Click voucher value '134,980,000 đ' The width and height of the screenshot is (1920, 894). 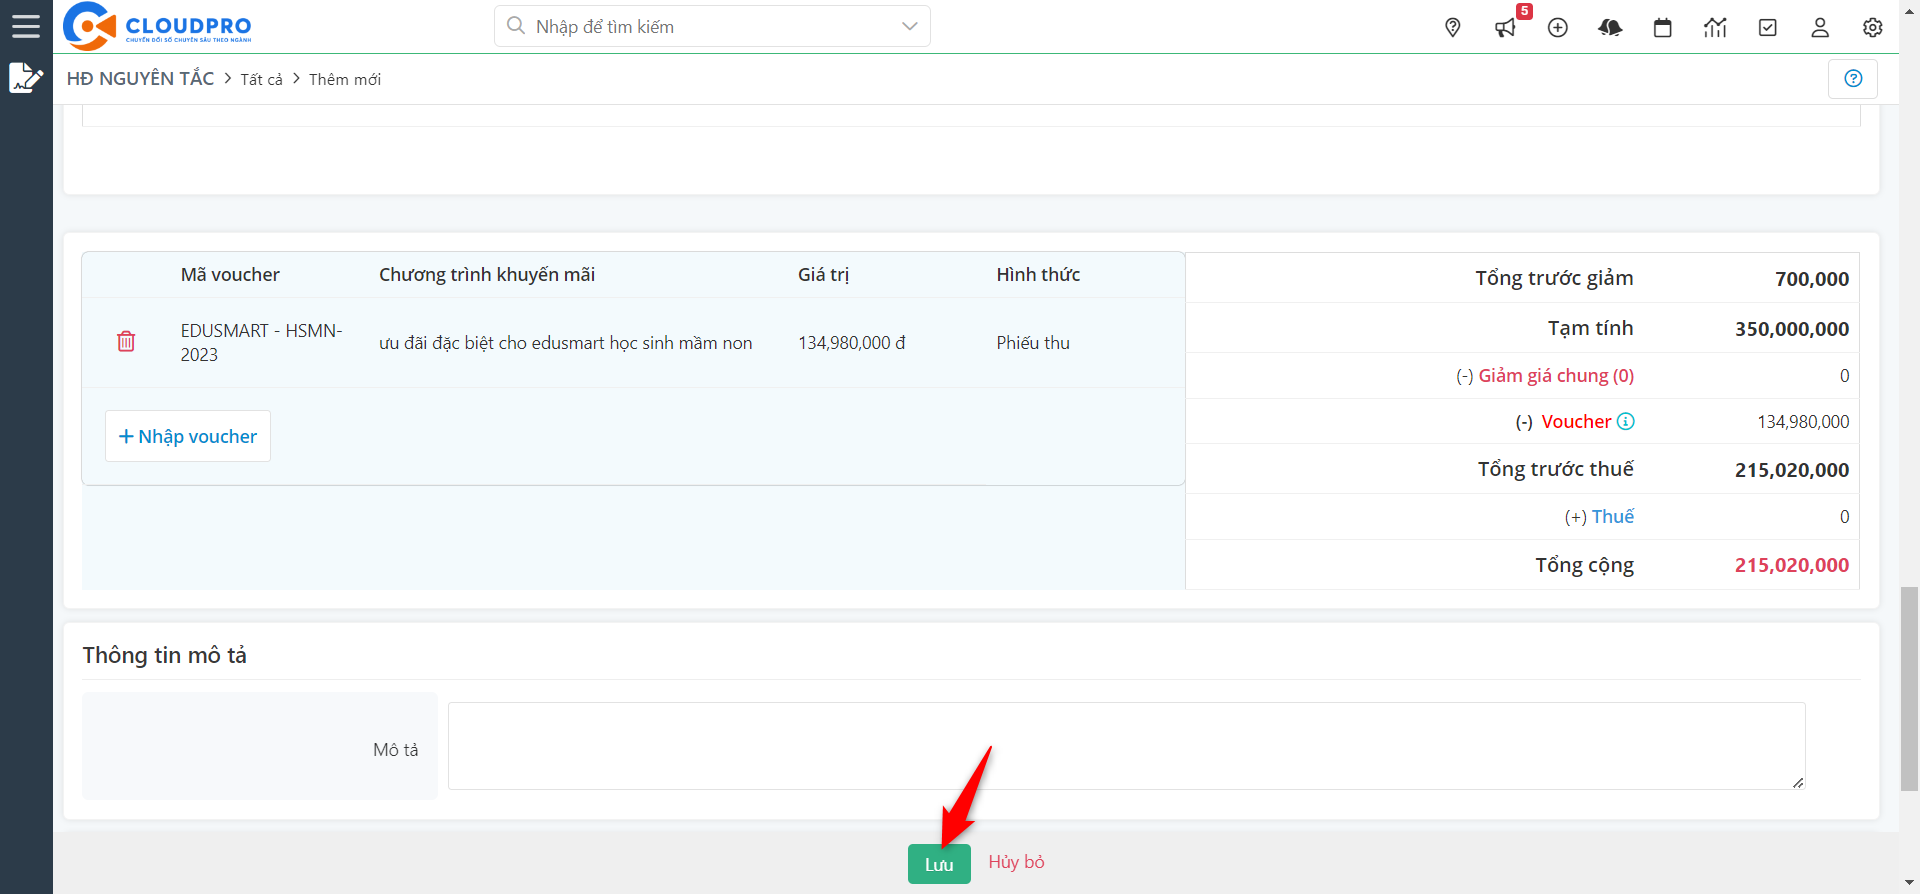point(852,343)
